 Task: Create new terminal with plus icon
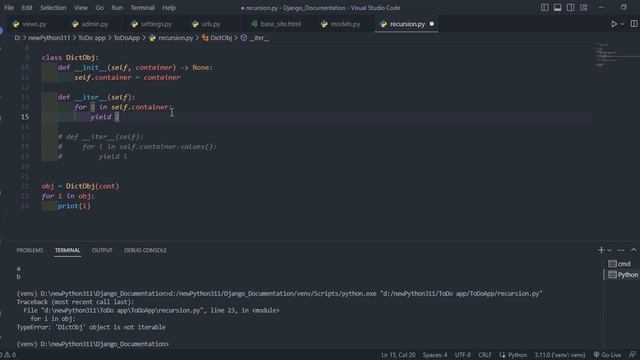601,250
